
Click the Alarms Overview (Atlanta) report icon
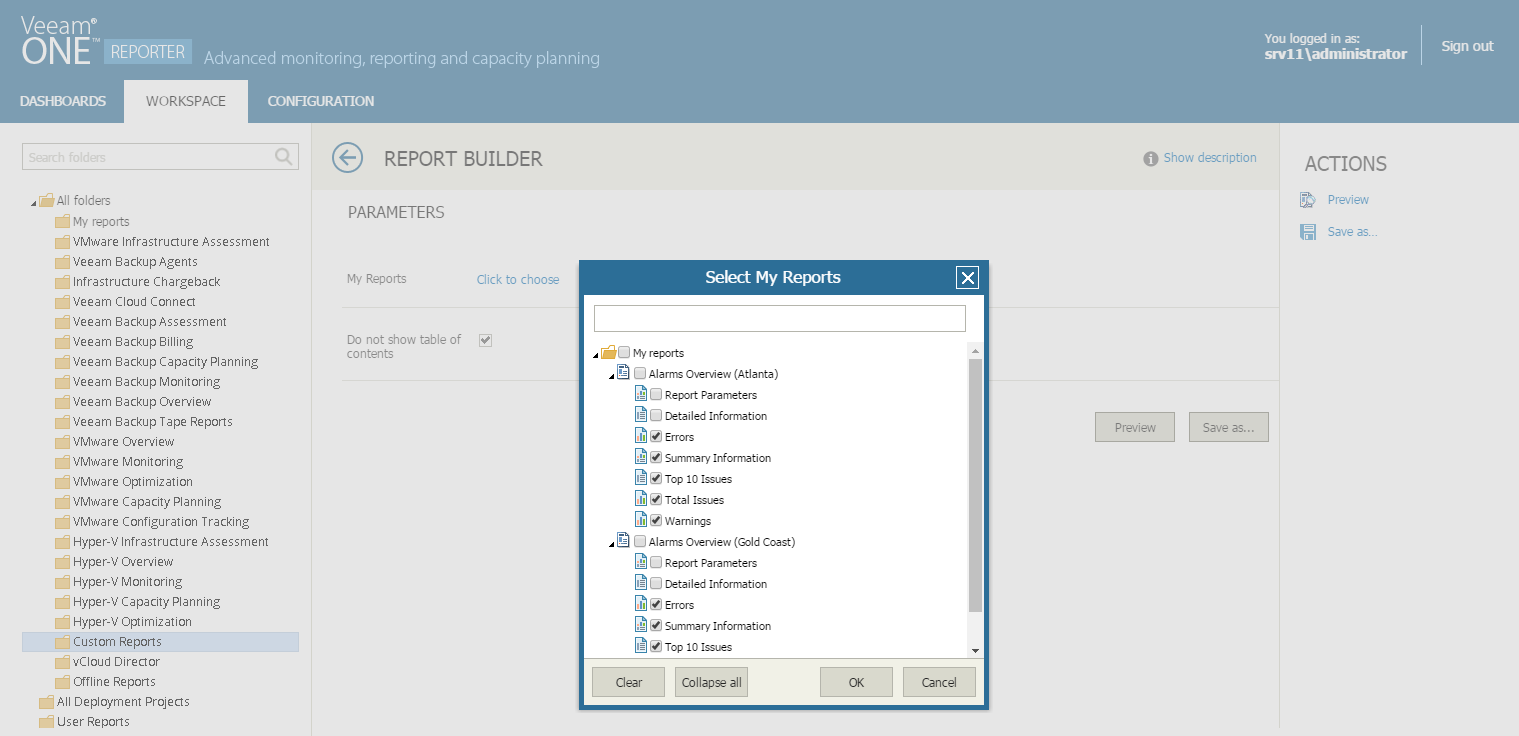[x=624, y=373]
